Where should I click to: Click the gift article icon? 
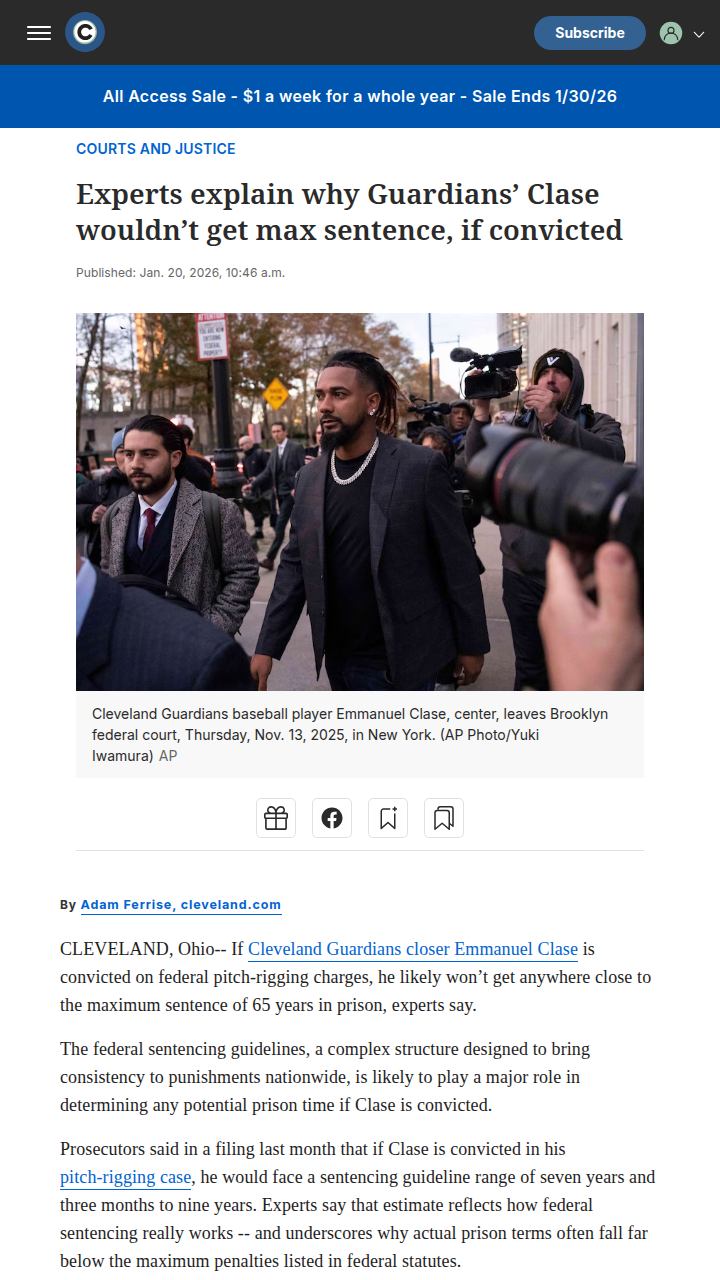(276, 818)
